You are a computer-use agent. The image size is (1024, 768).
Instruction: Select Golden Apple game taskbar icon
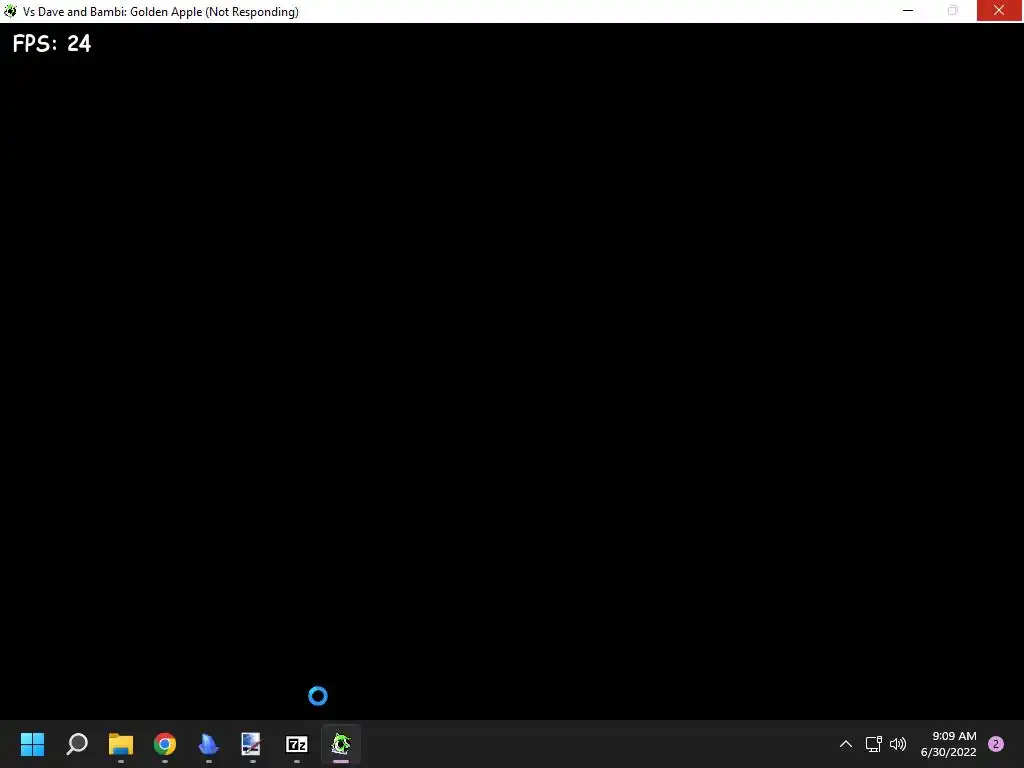[341, 744]
